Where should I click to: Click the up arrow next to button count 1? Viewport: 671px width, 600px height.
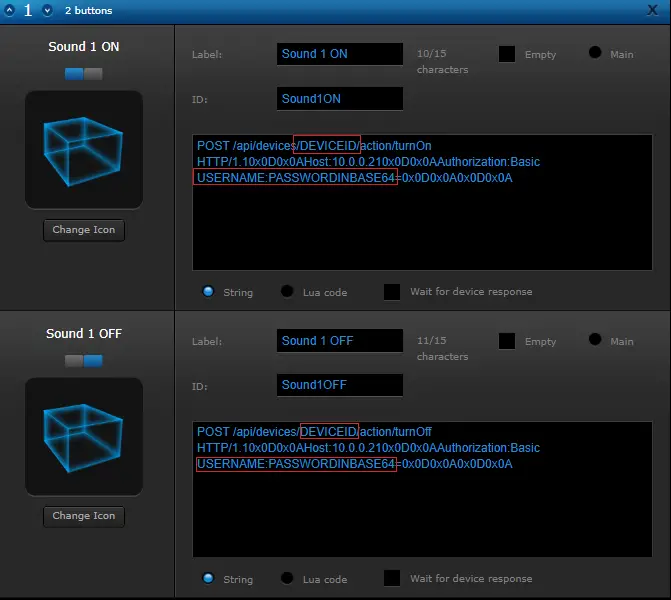click(x=9, y=10)
